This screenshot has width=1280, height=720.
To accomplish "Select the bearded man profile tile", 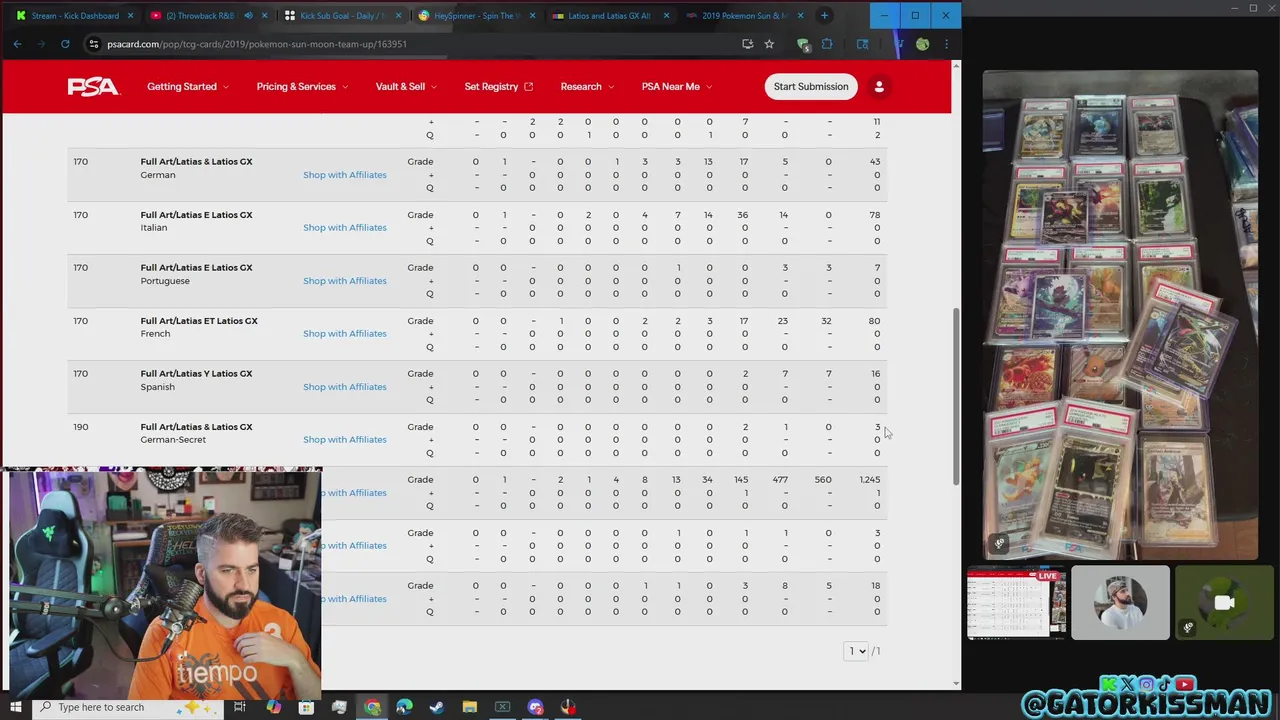I will [x=1120, y=603].
